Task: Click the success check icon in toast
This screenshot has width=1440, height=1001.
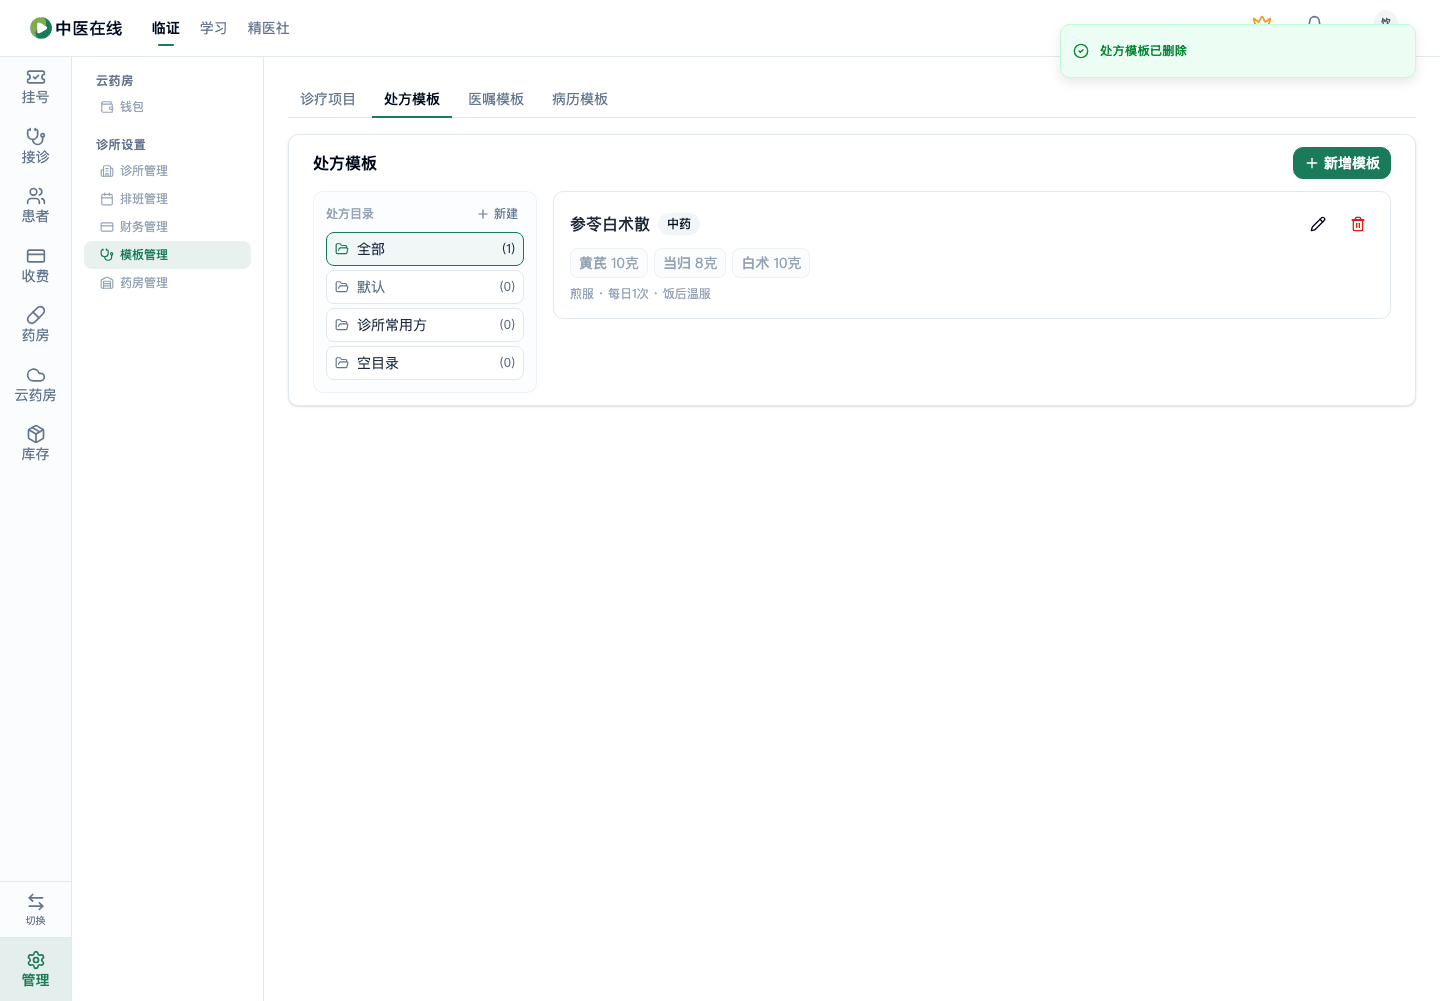Action: (1081, 51)
